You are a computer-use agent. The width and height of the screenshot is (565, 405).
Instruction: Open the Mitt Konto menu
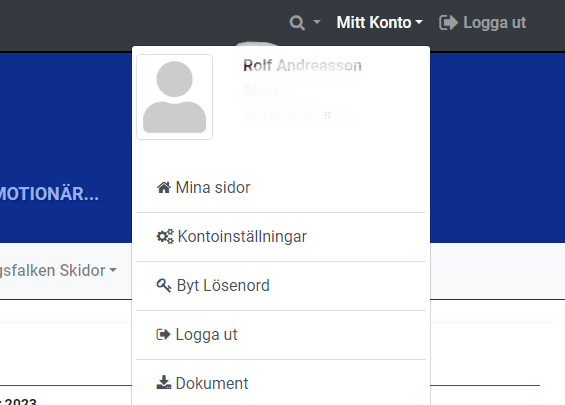tap(379, 22)
